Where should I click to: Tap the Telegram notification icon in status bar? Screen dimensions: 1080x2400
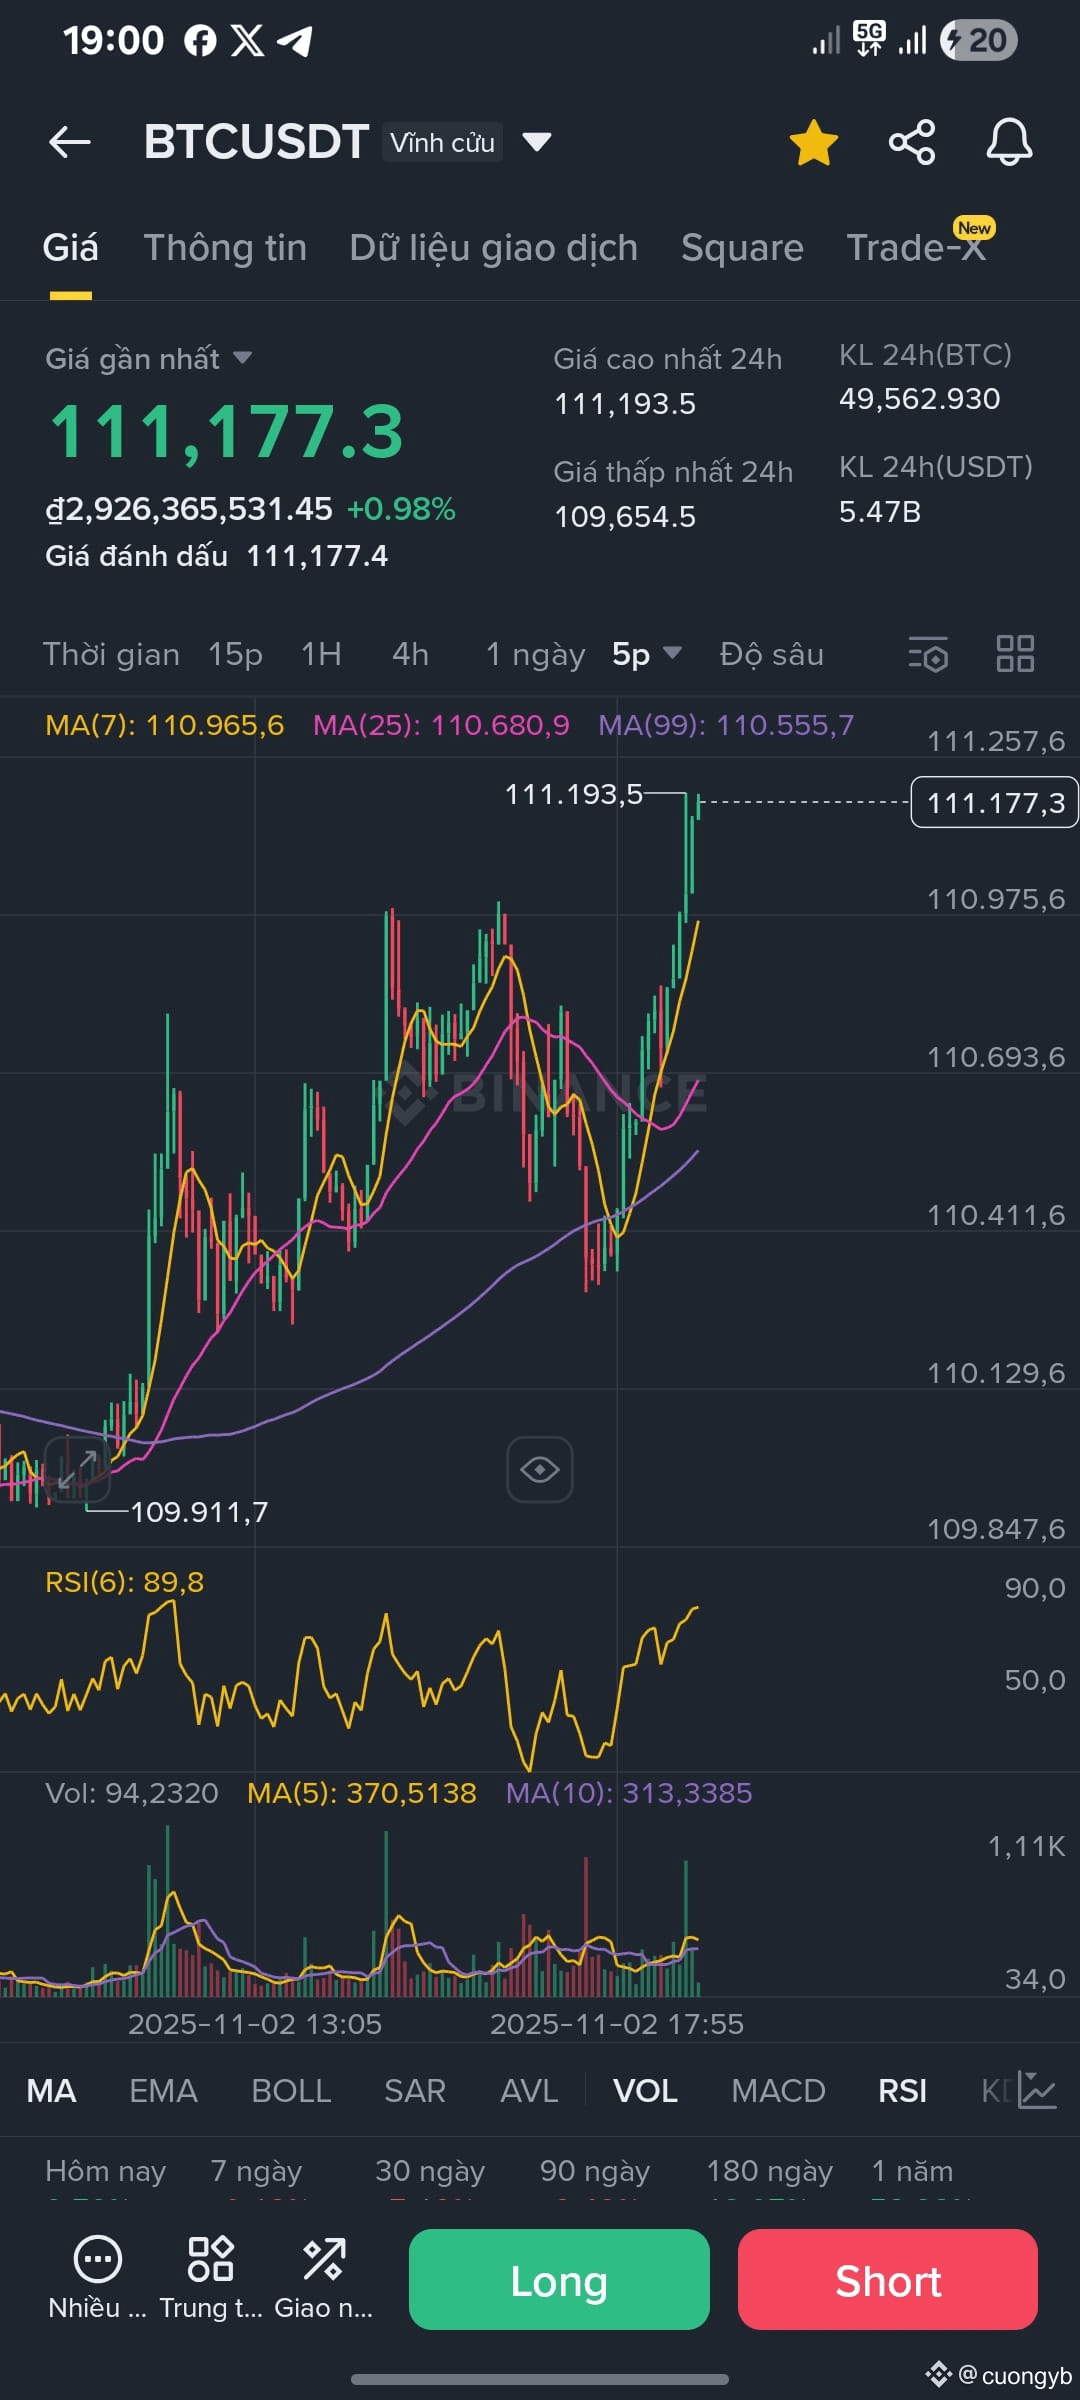pos(294,41)
